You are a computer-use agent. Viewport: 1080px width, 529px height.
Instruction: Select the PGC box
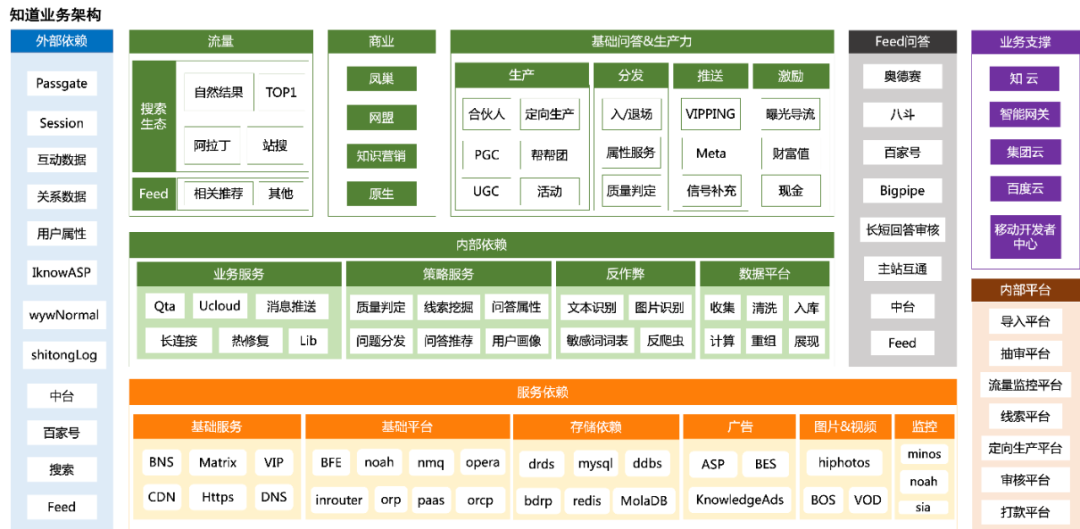point(486,154)
